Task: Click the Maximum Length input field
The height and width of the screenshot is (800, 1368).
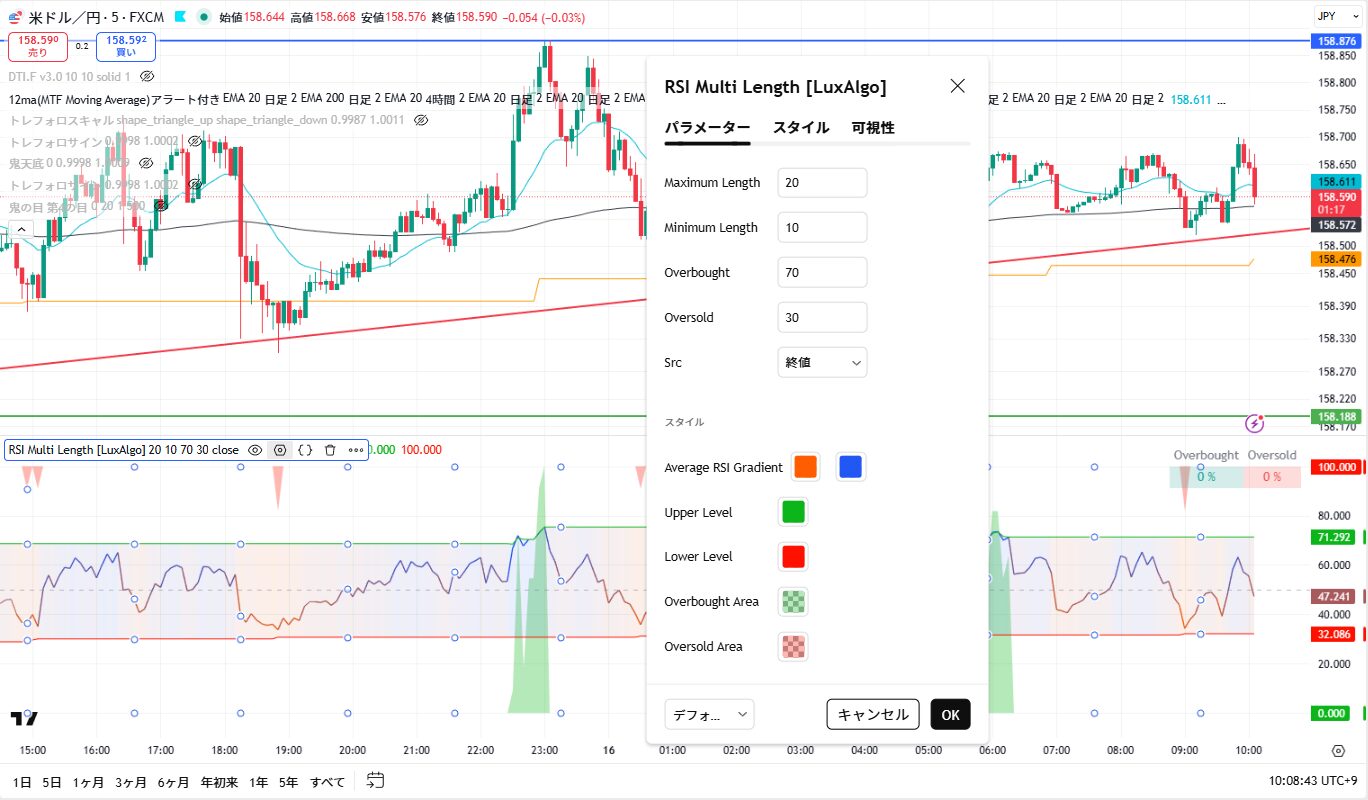Action: click(x=822, y=183)
